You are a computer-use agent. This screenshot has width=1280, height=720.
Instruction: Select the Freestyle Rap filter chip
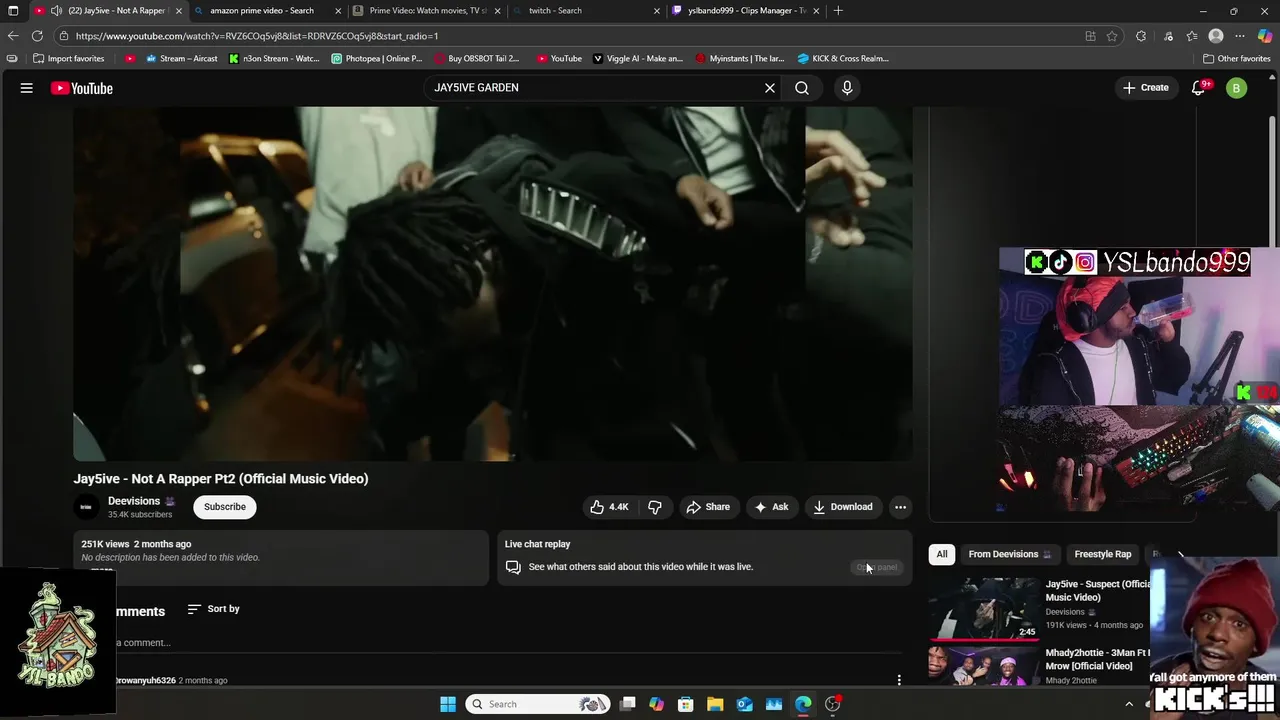1103,554
